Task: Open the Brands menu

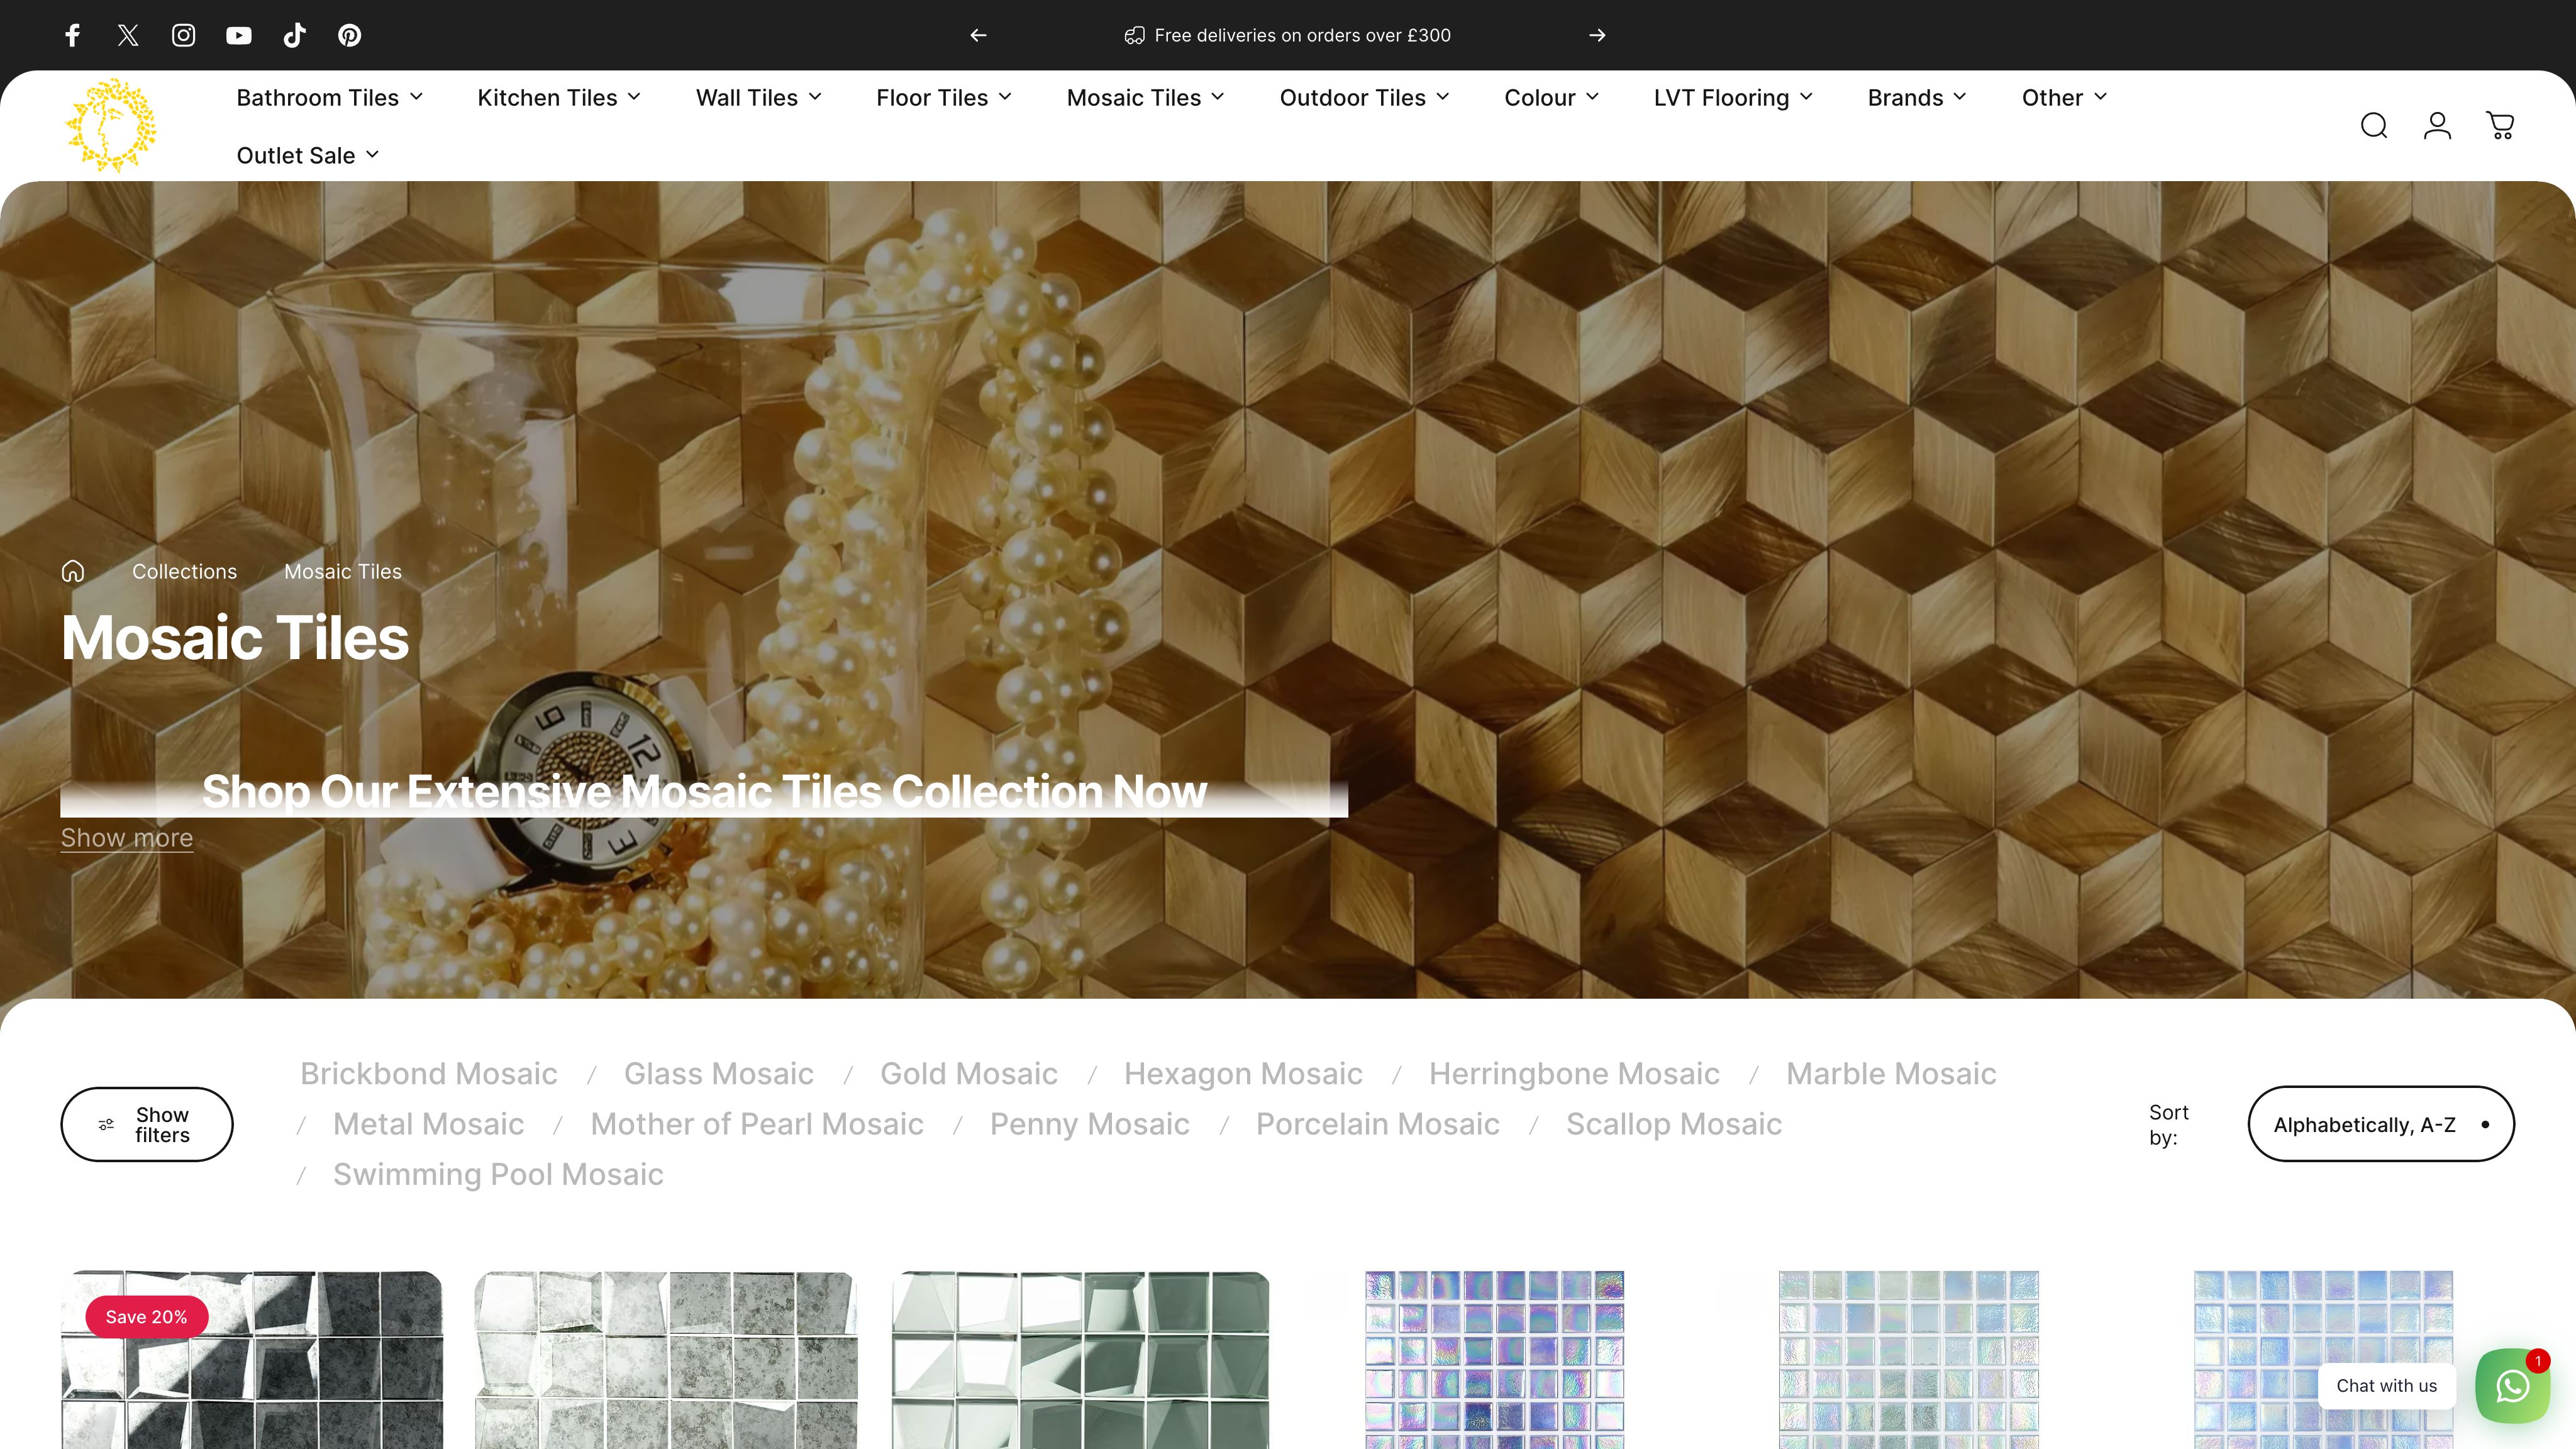Action: click(1915, 97)
